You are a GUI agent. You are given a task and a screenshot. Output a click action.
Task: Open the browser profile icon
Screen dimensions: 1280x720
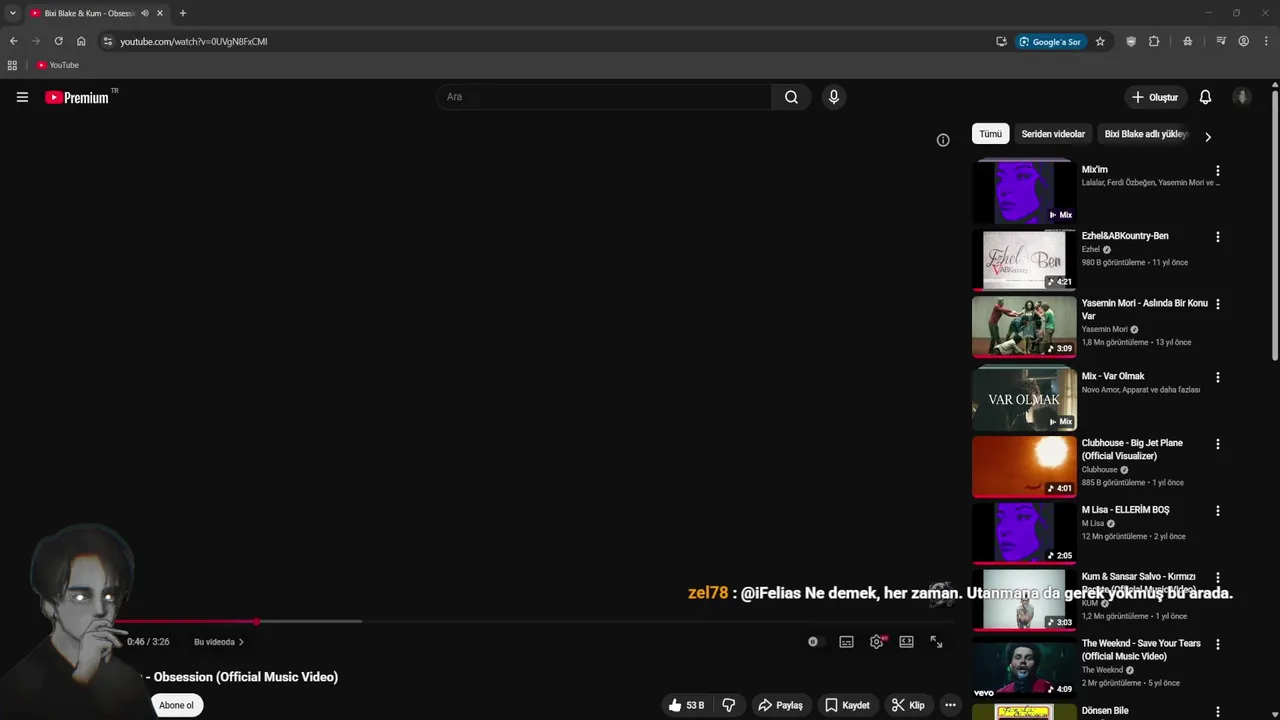tap(1244, 41)
